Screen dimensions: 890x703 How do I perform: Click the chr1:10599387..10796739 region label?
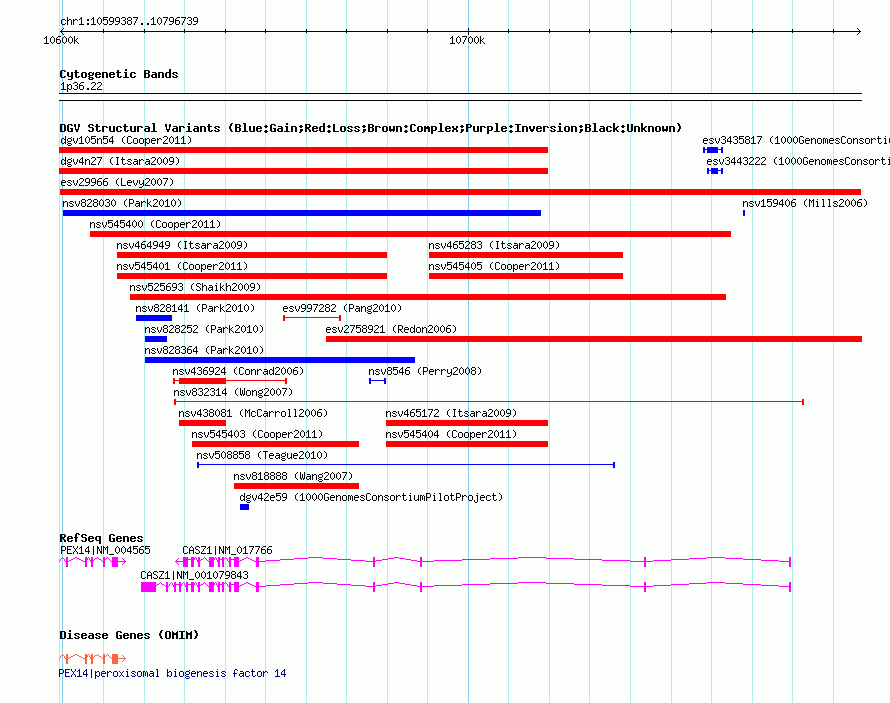[129, 21]
